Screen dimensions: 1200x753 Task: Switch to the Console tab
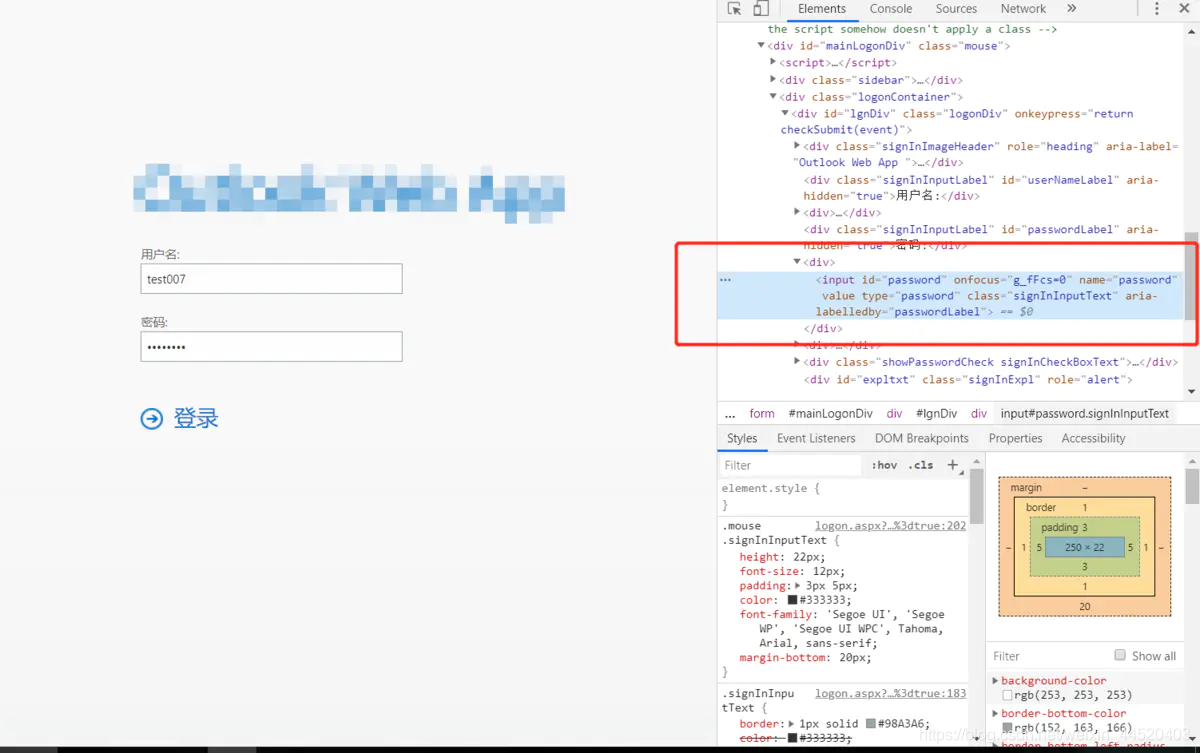tap(890, 8)
